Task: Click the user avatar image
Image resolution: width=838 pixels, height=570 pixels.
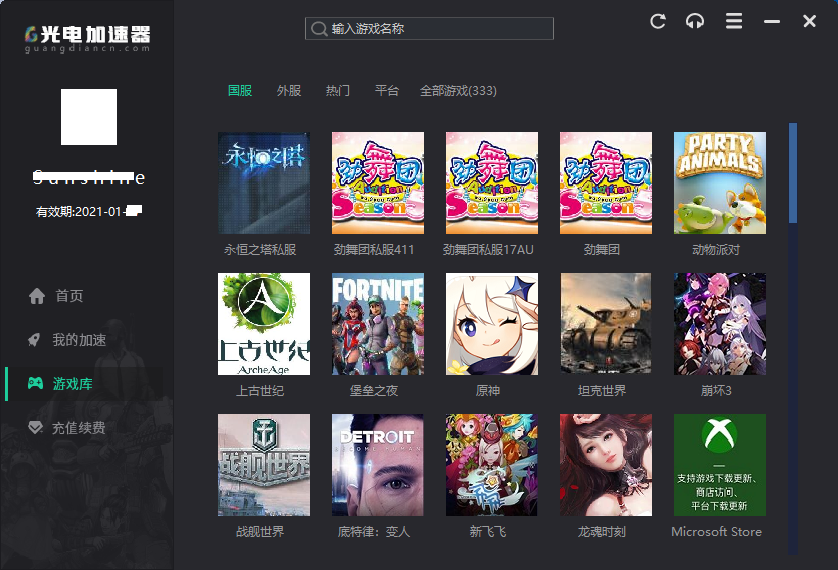Action: coord(89,117)
